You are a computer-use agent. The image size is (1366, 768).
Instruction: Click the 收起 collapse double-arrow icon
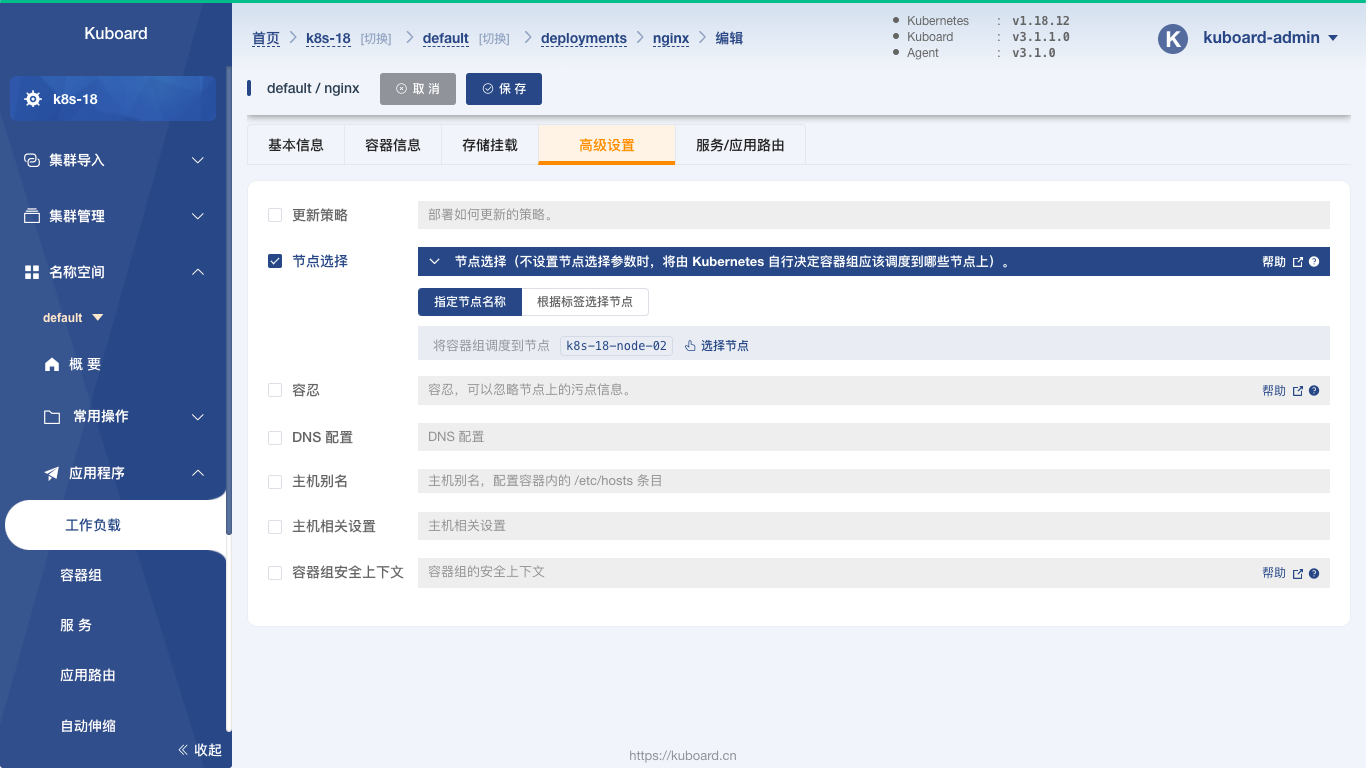pos(183,750)
